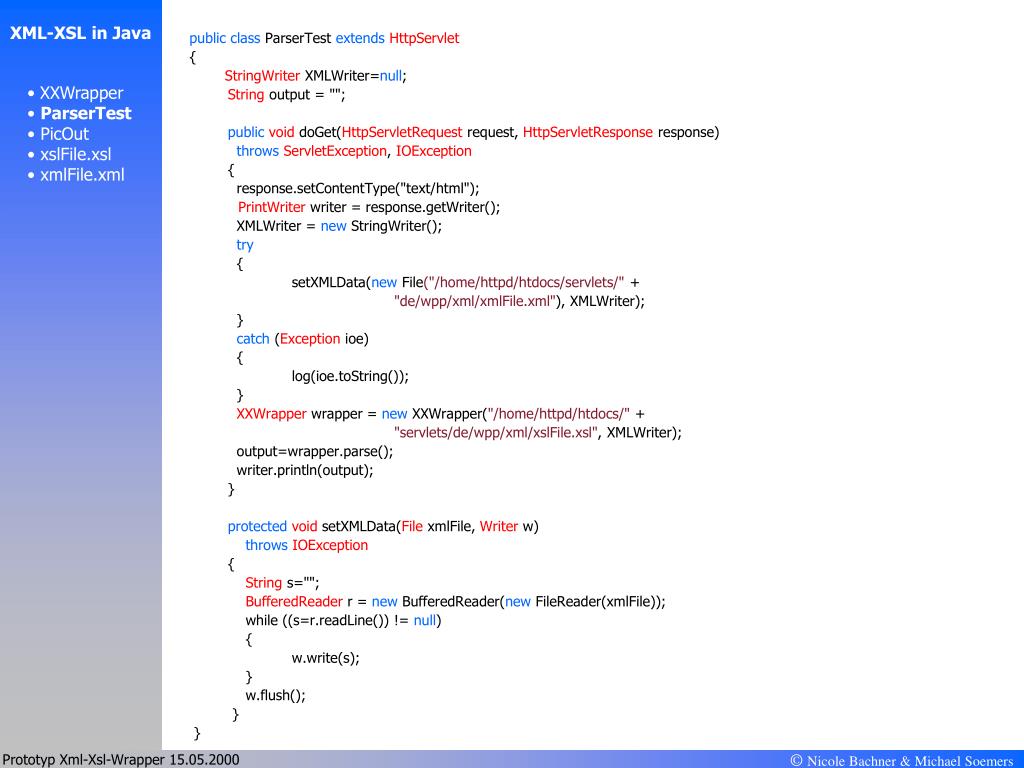1024x768 pixels.
Task: Open the XXWrapper sidebar link
Action: pos(82,93)
